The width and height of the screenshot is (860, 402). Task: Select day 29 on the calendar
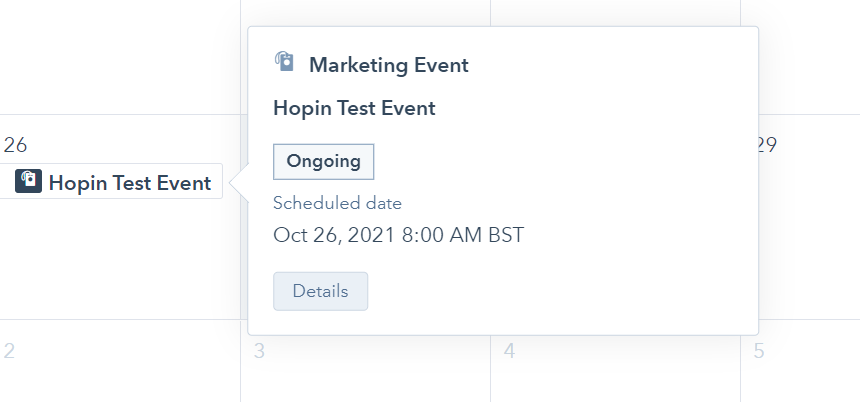tap(768, 145)
